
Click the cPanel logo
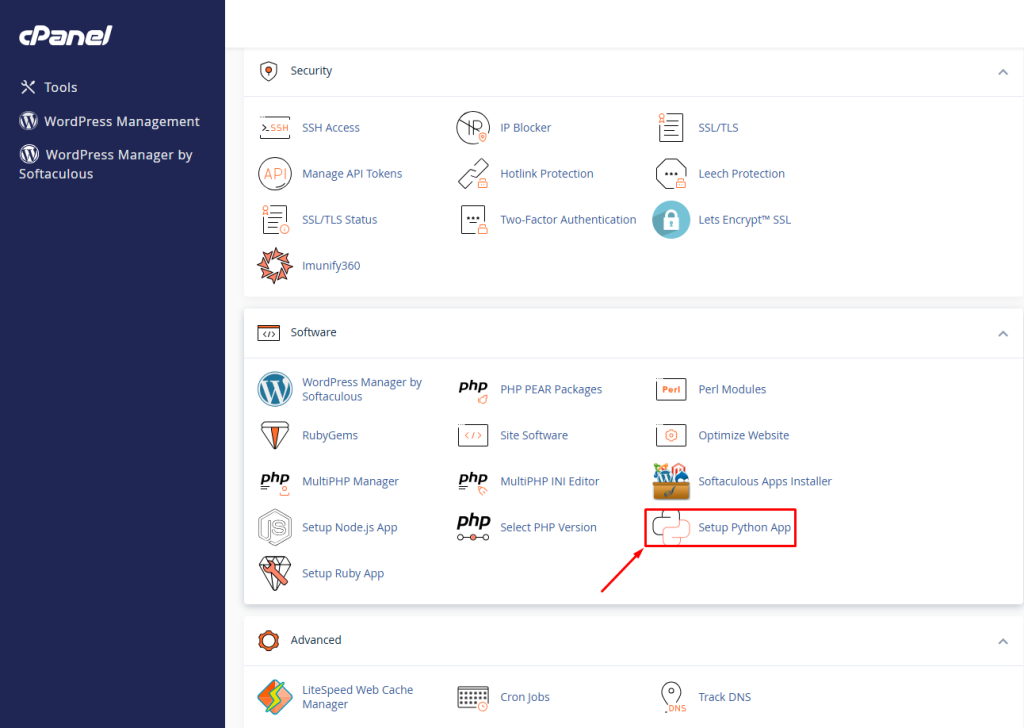pyautogui.click(x=65, y=36)
